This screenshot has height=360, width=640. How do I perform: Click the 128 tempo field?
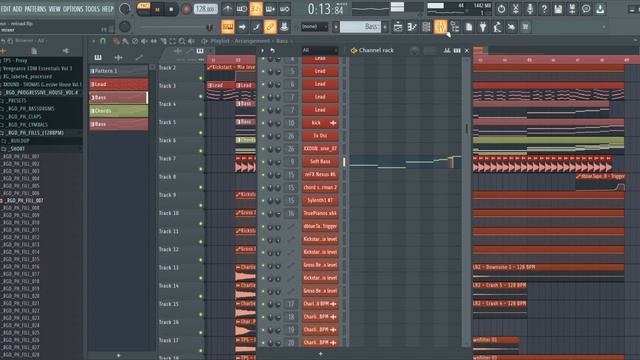(x=205, y=9)
